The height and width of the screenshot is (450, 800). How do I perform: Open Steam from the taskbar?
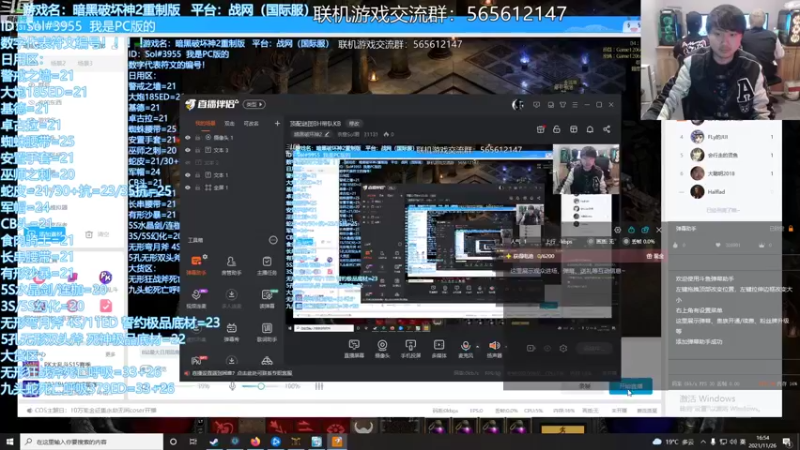tap(214, 442)
